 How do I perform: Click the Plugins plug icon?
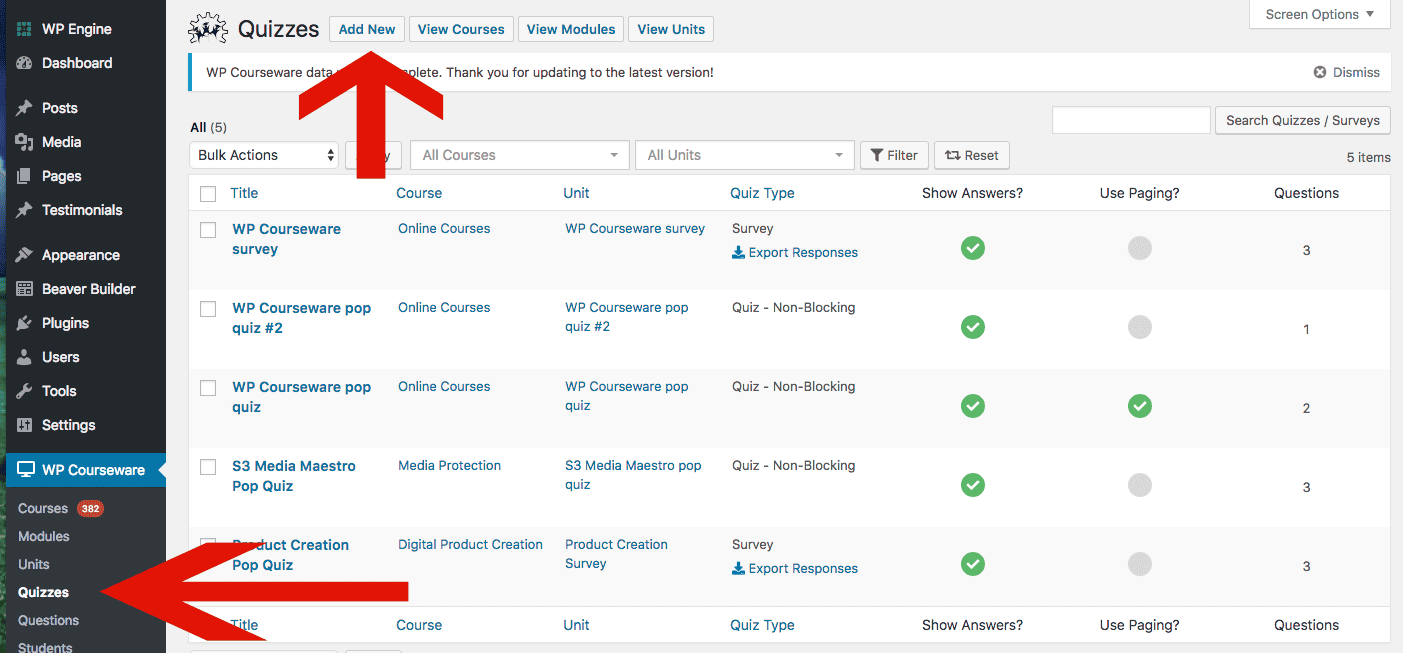pos(25,323)
